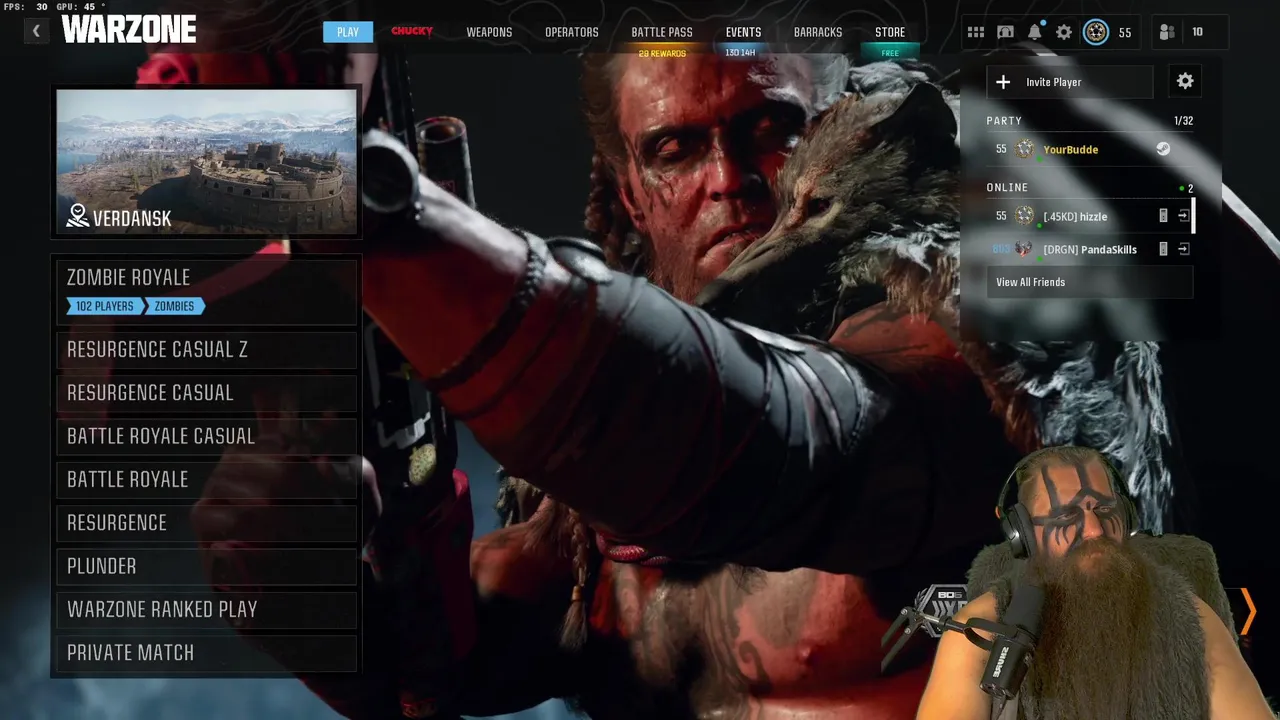Select Resurgence Casual mode
The height and width of the screenshot is (720, 1280).
pyautogui.click(x=206, y=393)
